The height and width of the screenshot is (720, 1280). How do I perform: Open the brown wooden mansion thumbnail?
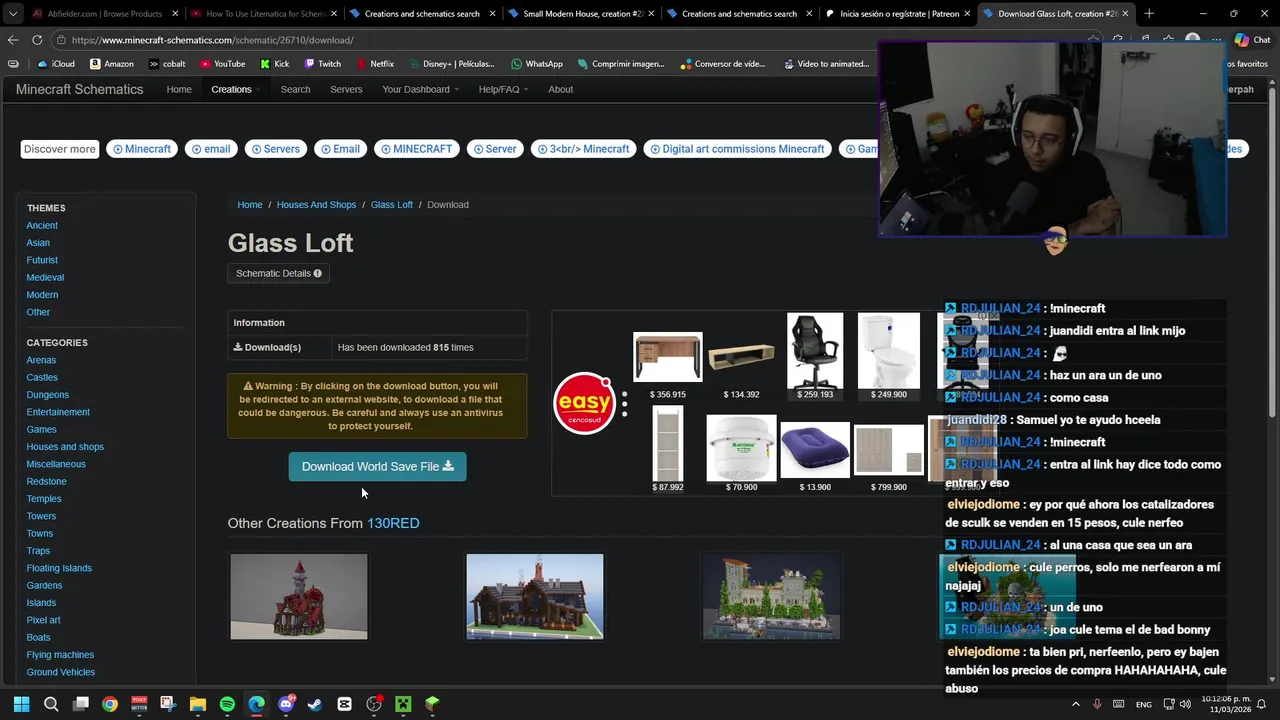click(x=535, y=596)
